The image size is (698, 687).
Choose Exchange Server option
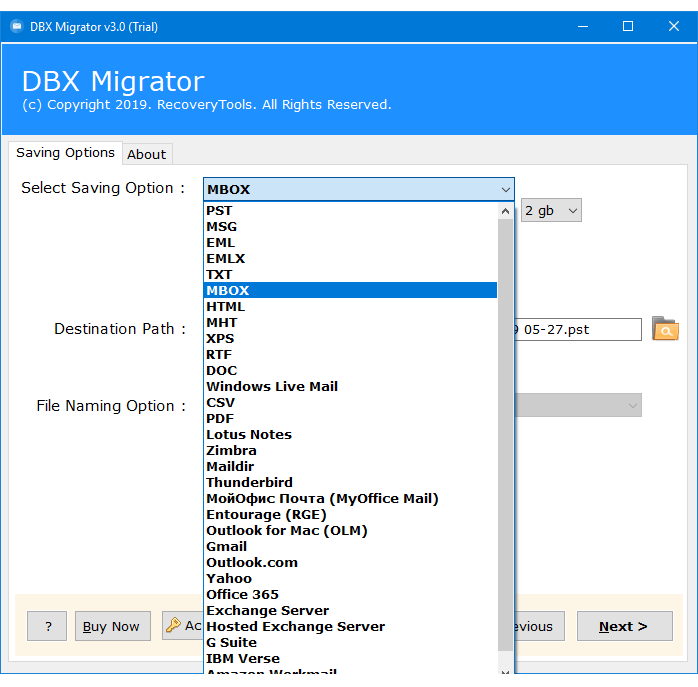(350, 611)
